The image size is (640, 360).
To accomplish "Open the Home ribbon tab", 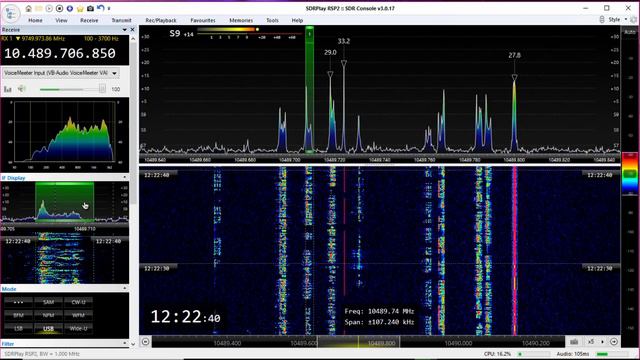I will pyautogui.click(x=35, y=20).
